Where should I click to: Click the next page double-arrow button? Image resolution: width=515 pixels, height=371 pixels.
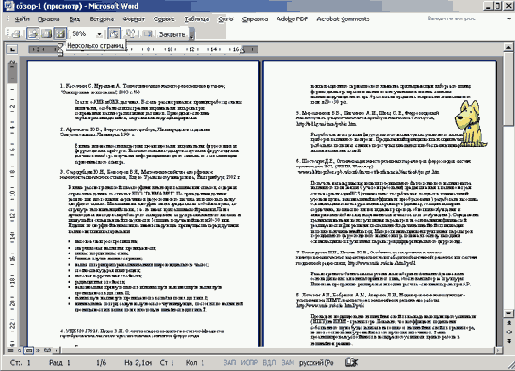pyautogui.click(x=509, y=341)
